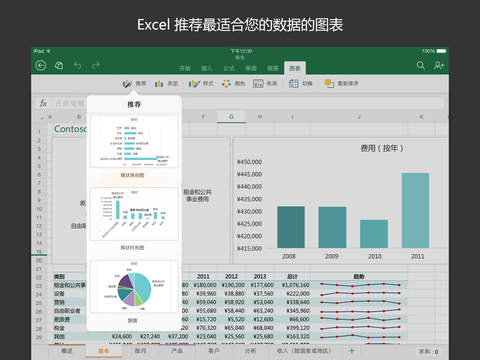Open 布局 chart layout tool
480x360 pixels.
click(265, 83)
